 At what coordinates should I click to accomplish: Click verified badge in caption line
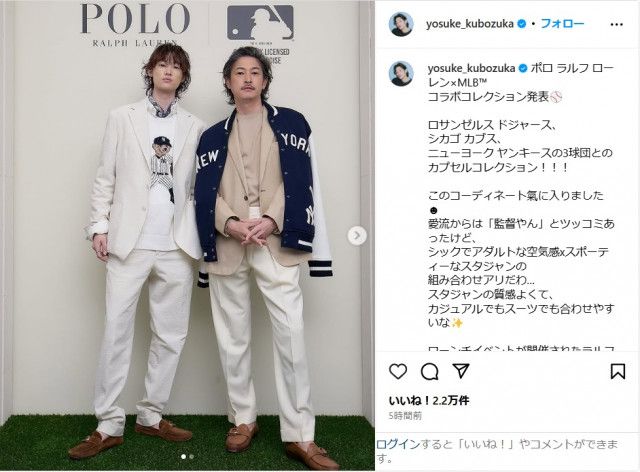[x=523, y=69]
